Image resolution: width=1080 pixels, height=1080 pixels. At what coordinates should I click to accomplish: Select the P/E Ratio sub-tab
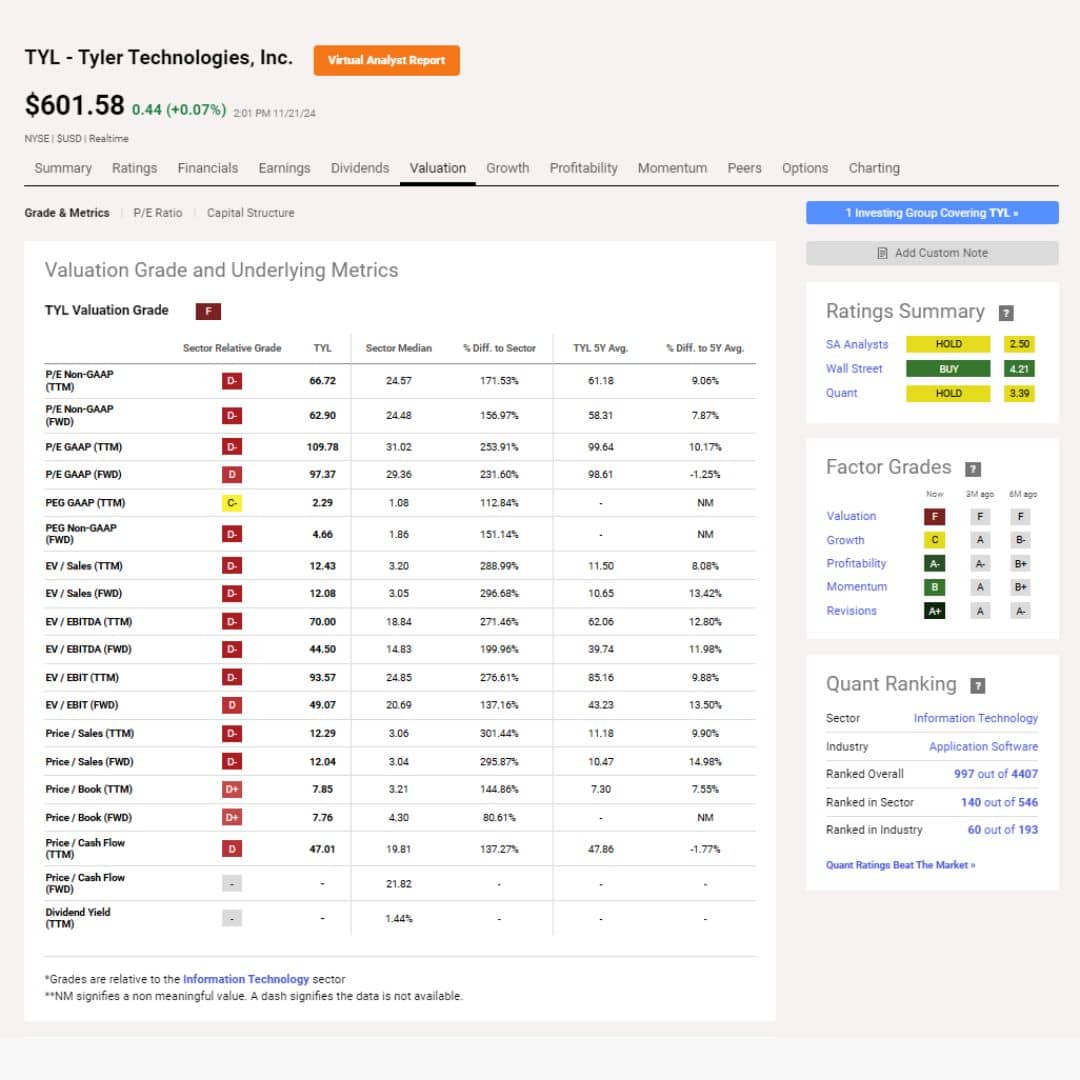click(158, 213)
